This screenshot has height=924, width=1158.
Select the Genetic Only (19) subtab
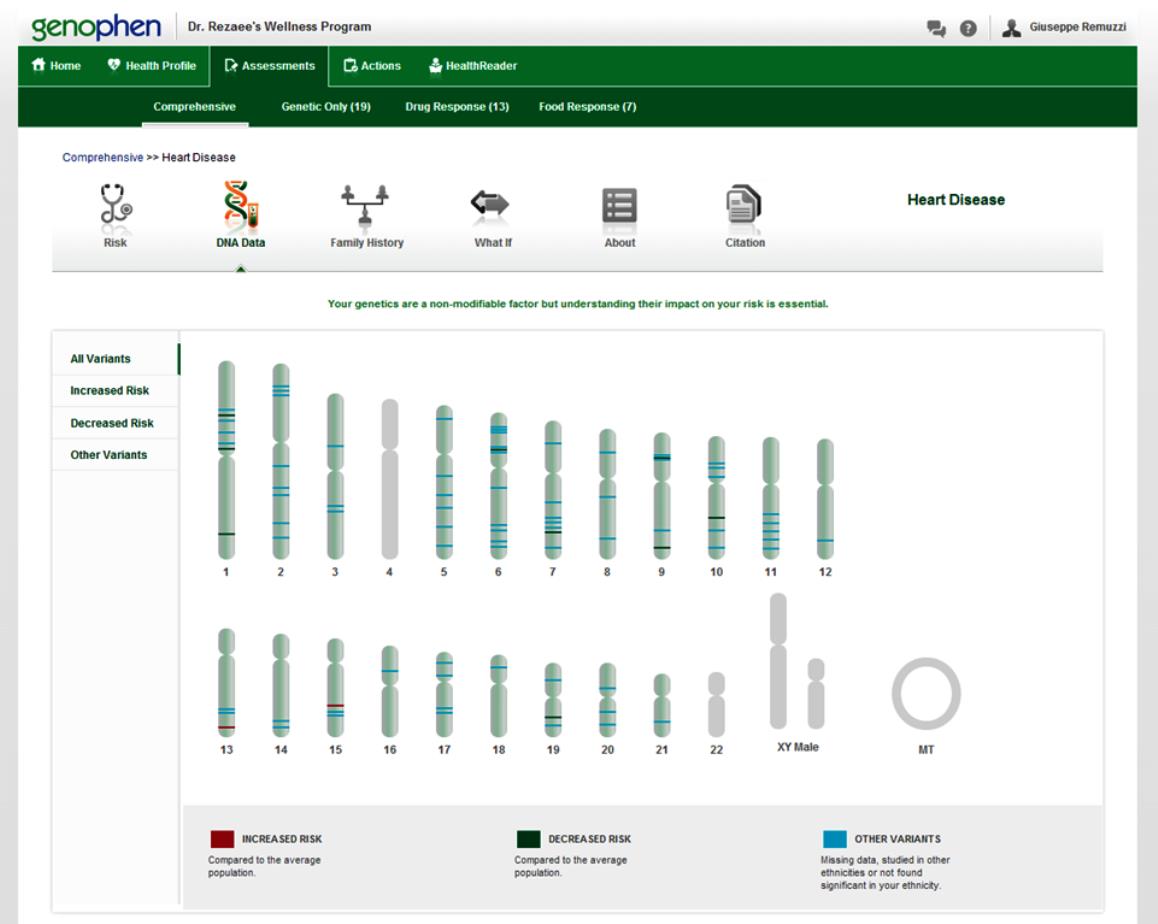[x=326, y=107]
